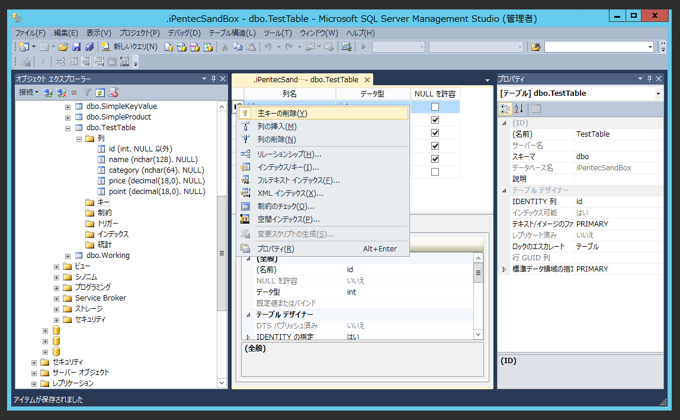
Task: Select 主キーの削除(Y) from context menu
Action: pyautogui.click(x=324, y=113)
